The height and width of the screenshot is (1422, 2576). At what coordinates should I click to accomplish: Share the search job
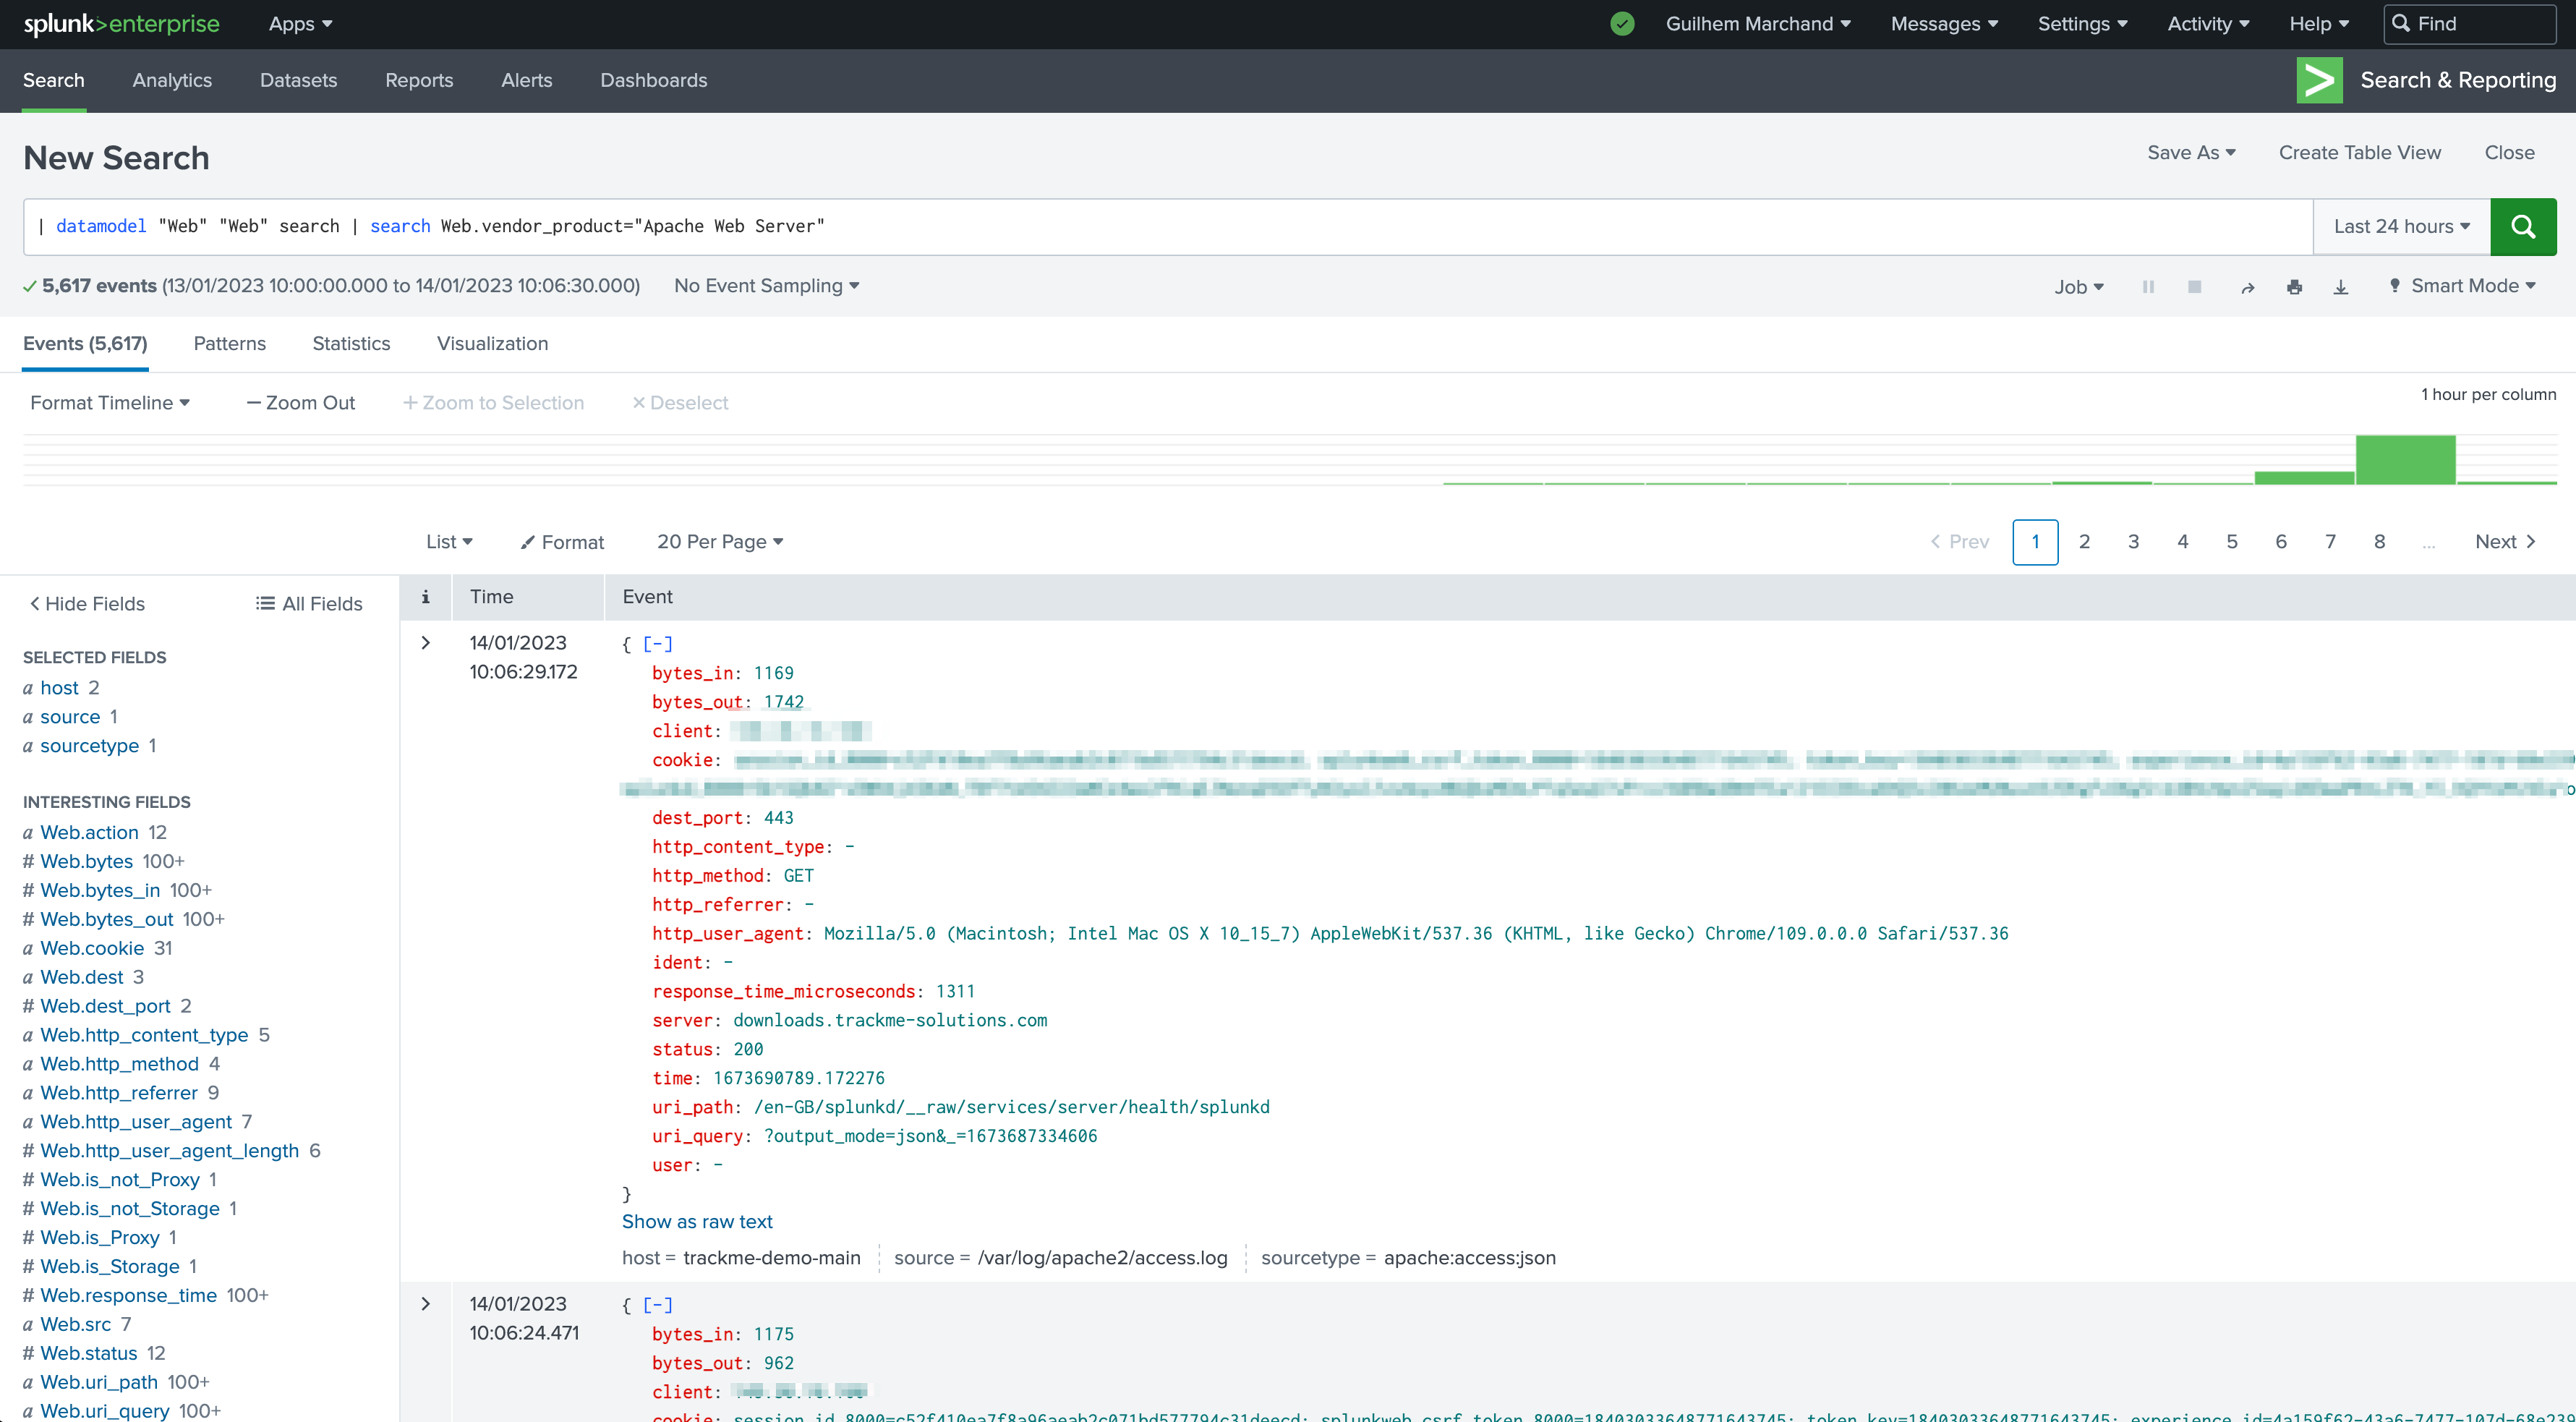point(2247,287)
